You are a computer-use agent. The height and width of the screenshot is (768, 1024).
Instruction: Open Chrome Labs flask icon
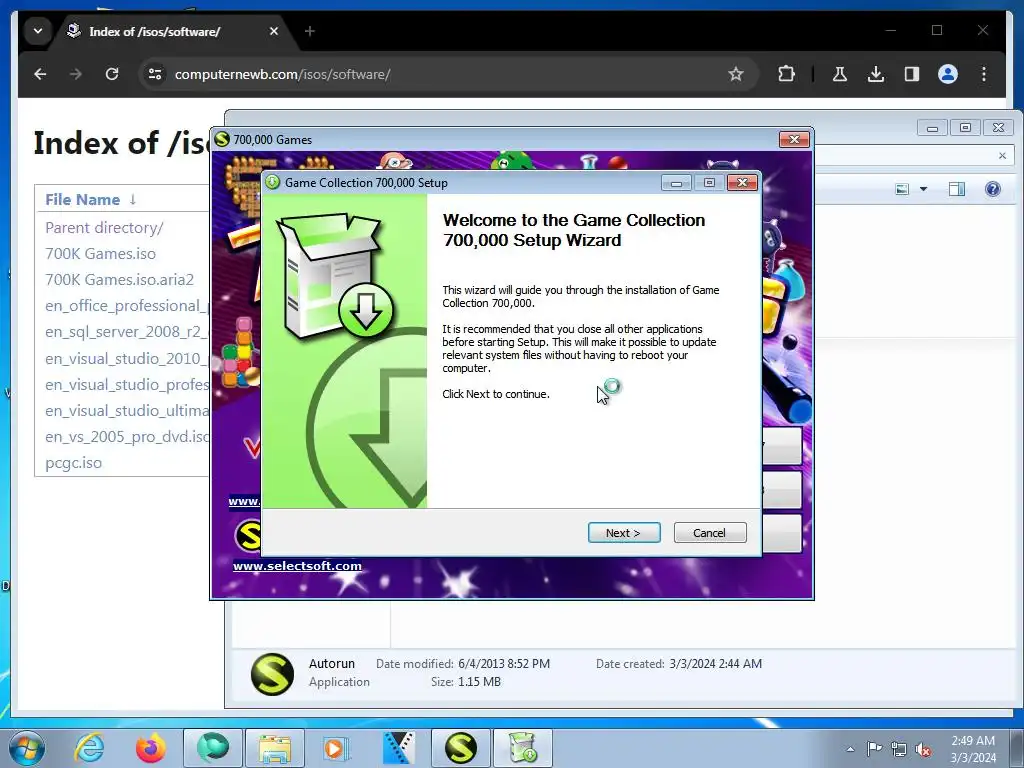(x=840, y=74)
